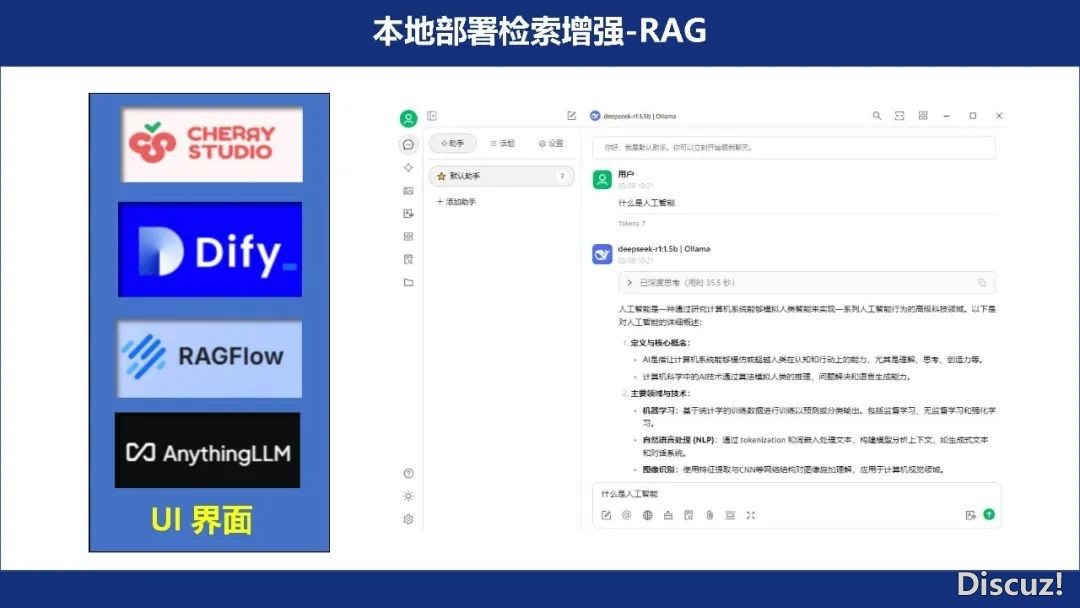
Task: Click new topic icon in input toolbar
Action: 606,515
